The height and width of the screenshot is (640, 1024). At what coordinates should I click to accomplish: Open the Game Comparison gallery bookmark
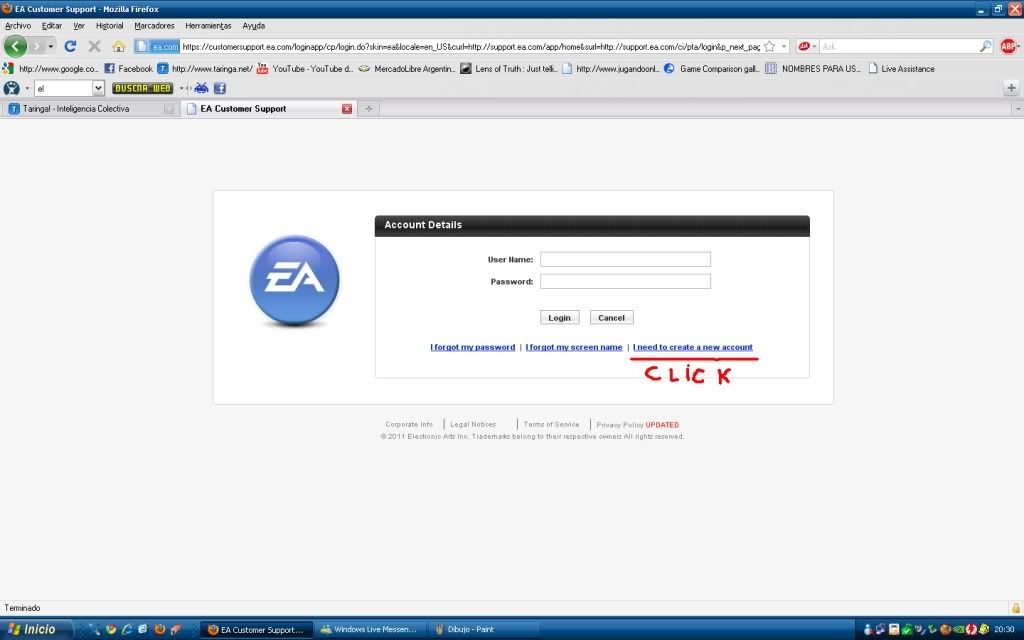711,69
